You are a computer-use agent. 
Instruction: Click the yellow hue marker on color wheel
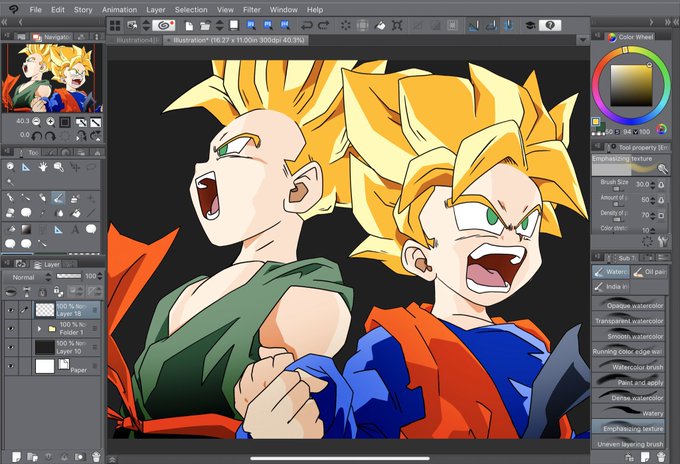coord(625,50)
